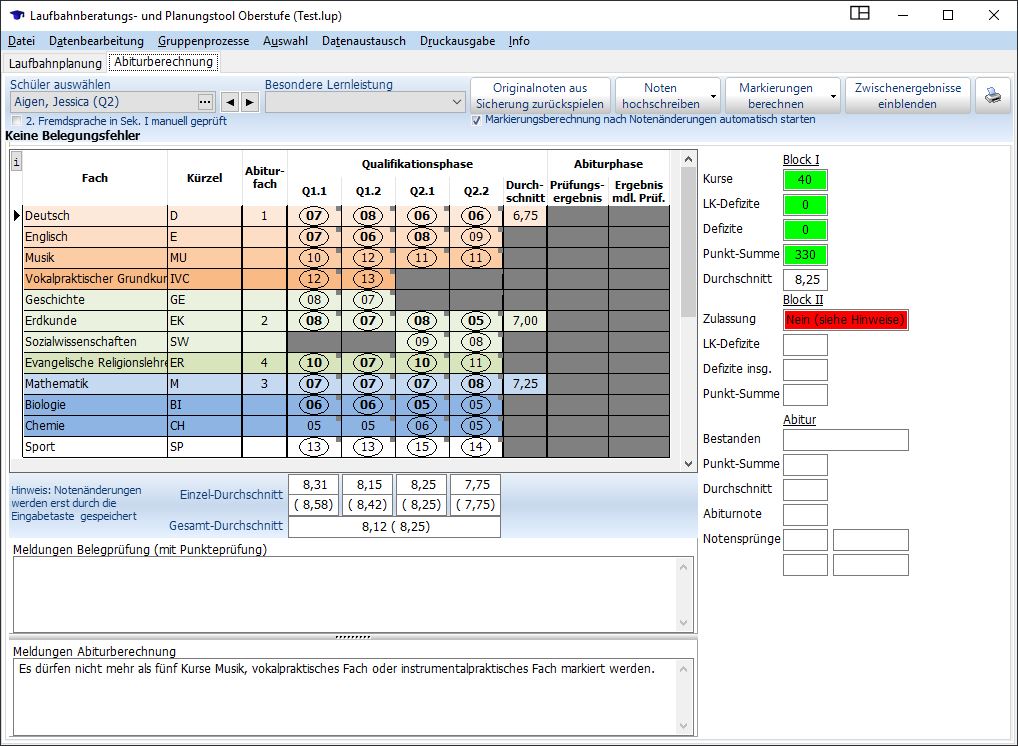Click the panel splitter grip handle
1018x746 pixels.
[x=353, y=637]
